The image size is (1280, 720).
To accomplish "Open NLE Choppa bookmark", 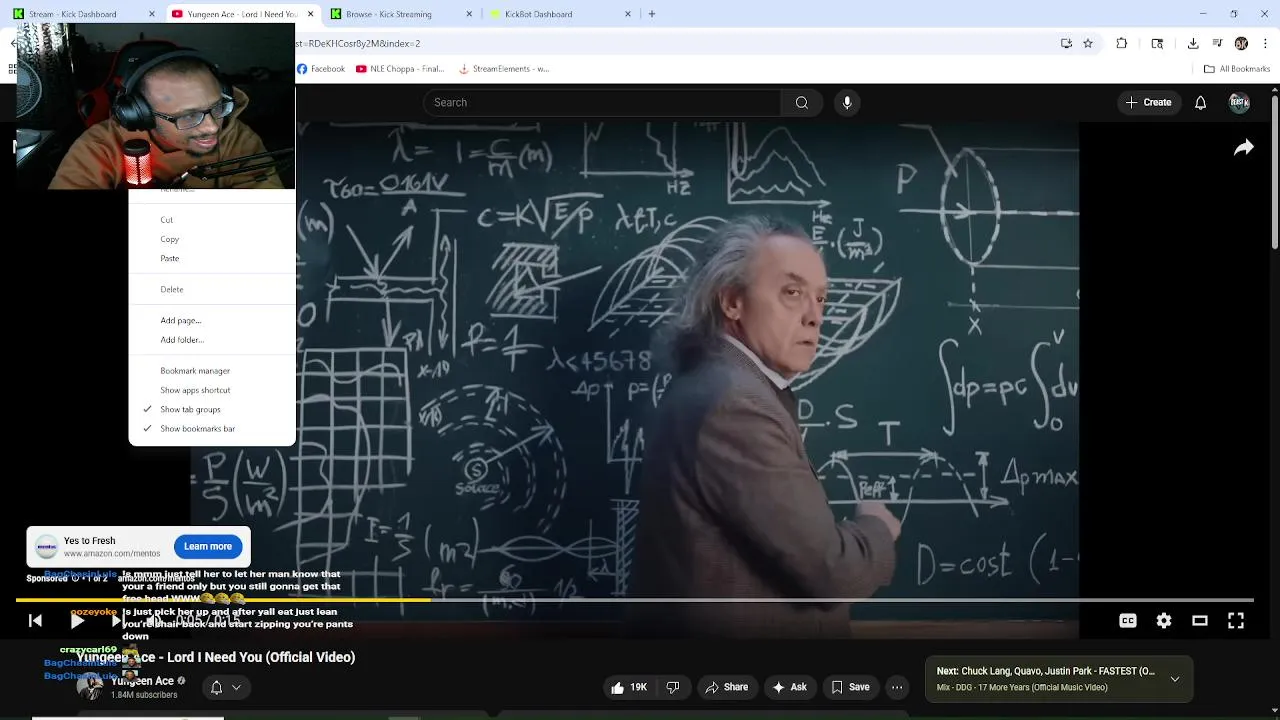I will tap(400, 69).
